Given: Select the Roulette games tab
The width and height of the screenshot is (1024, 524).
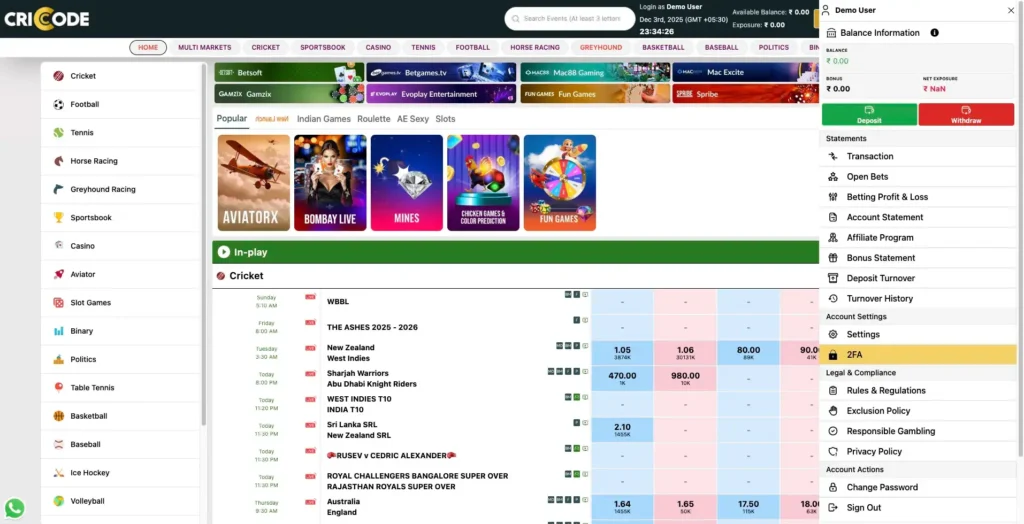Looking at the screenshot, I should [374, 119].
